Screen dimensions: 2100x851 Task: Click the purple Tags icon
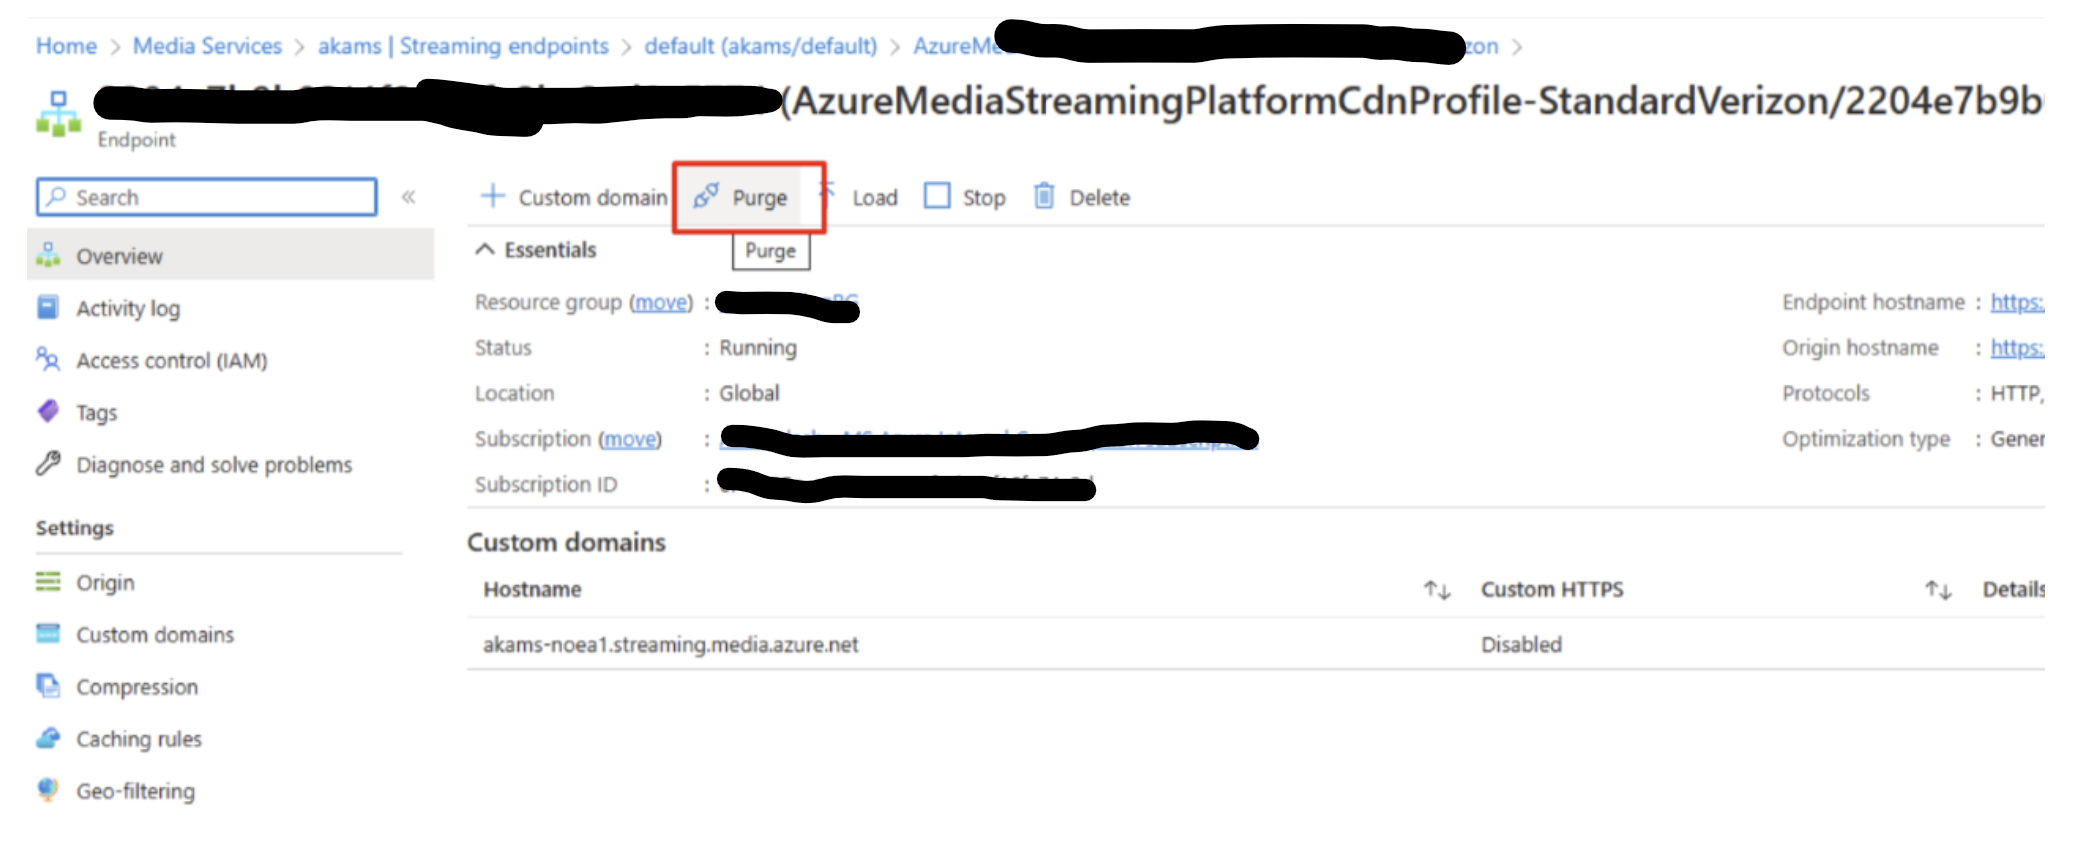(48, 411)
